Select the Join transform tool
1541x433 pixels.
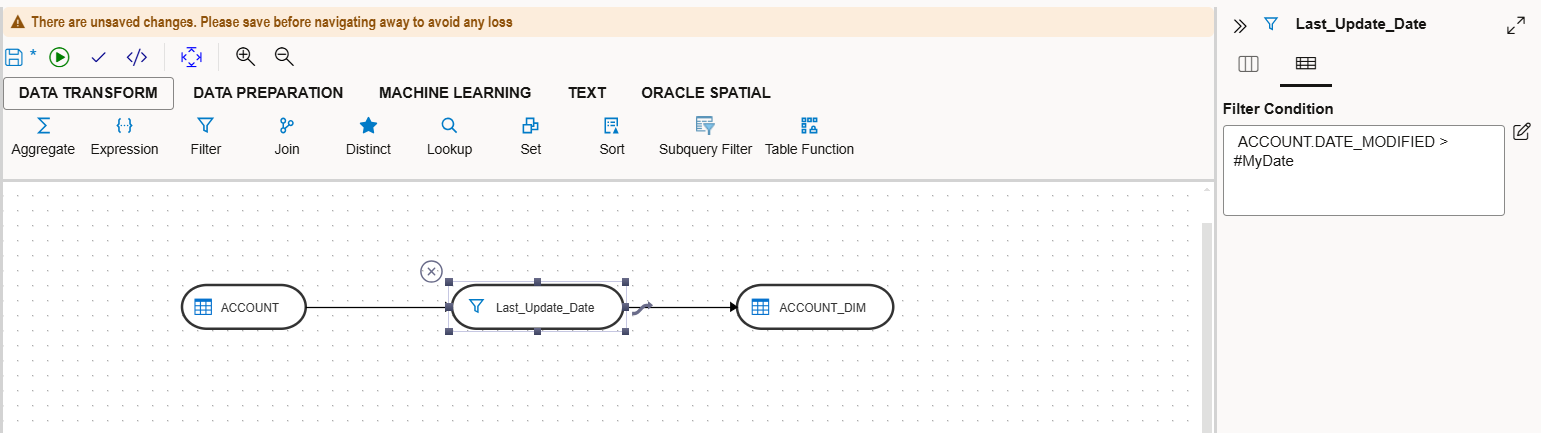tap(287, 137)
